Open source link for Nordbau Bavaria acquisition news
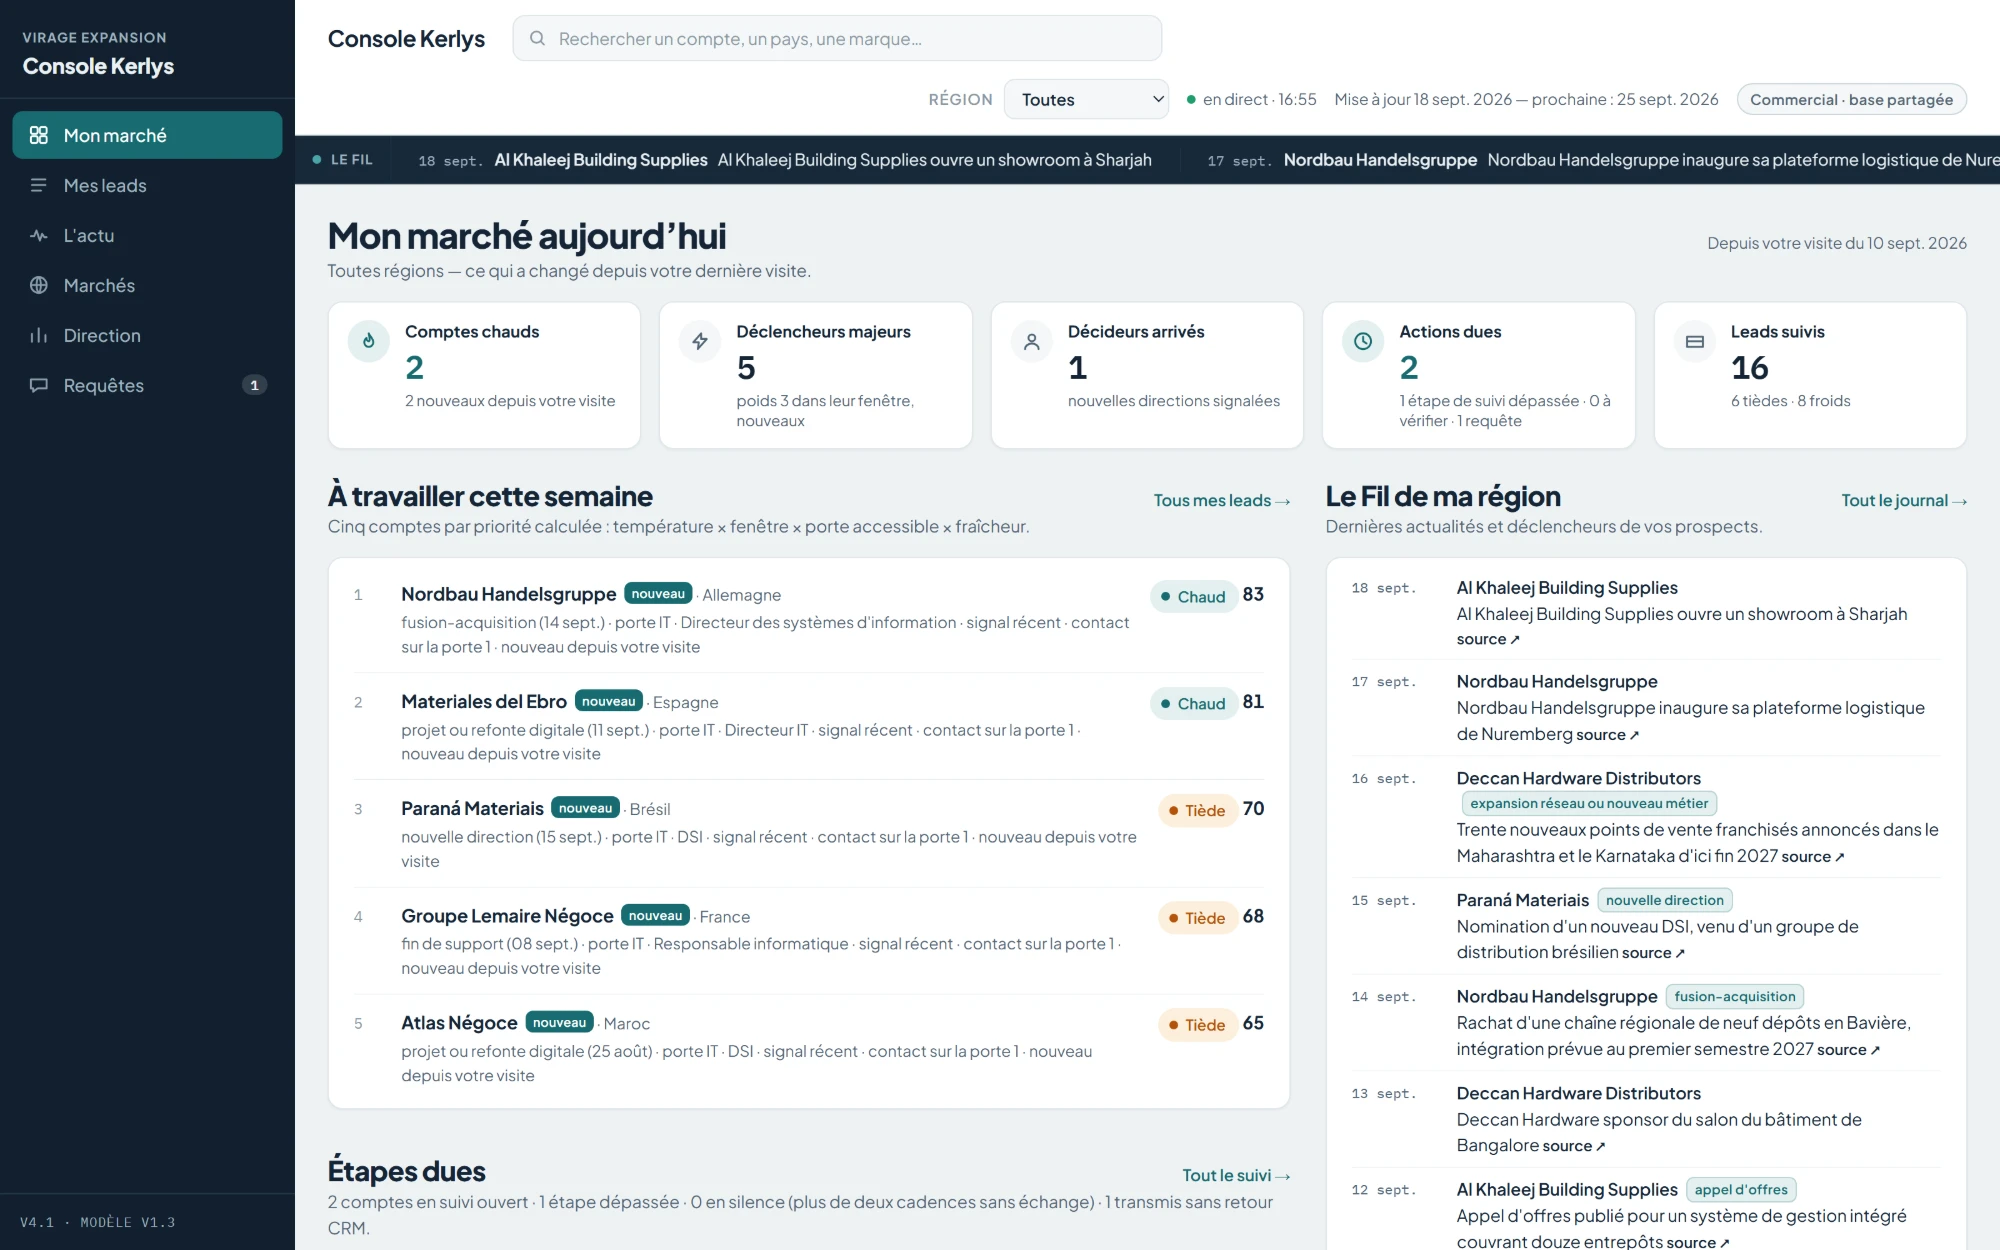The width and height of the screenshot is (2000, 1250). pyautogui.click(x=1849, y=1049)
